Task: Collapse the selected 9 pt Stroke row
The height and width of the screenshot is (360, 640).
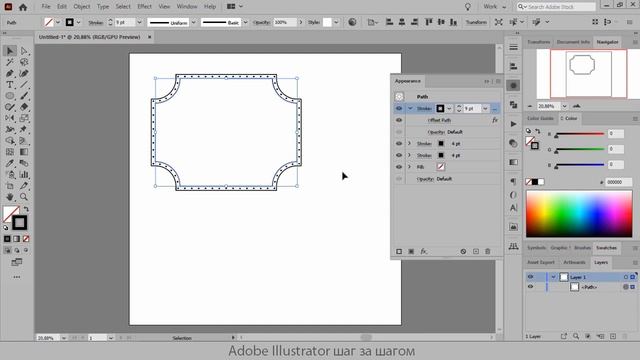Action: tap(410, 109)
